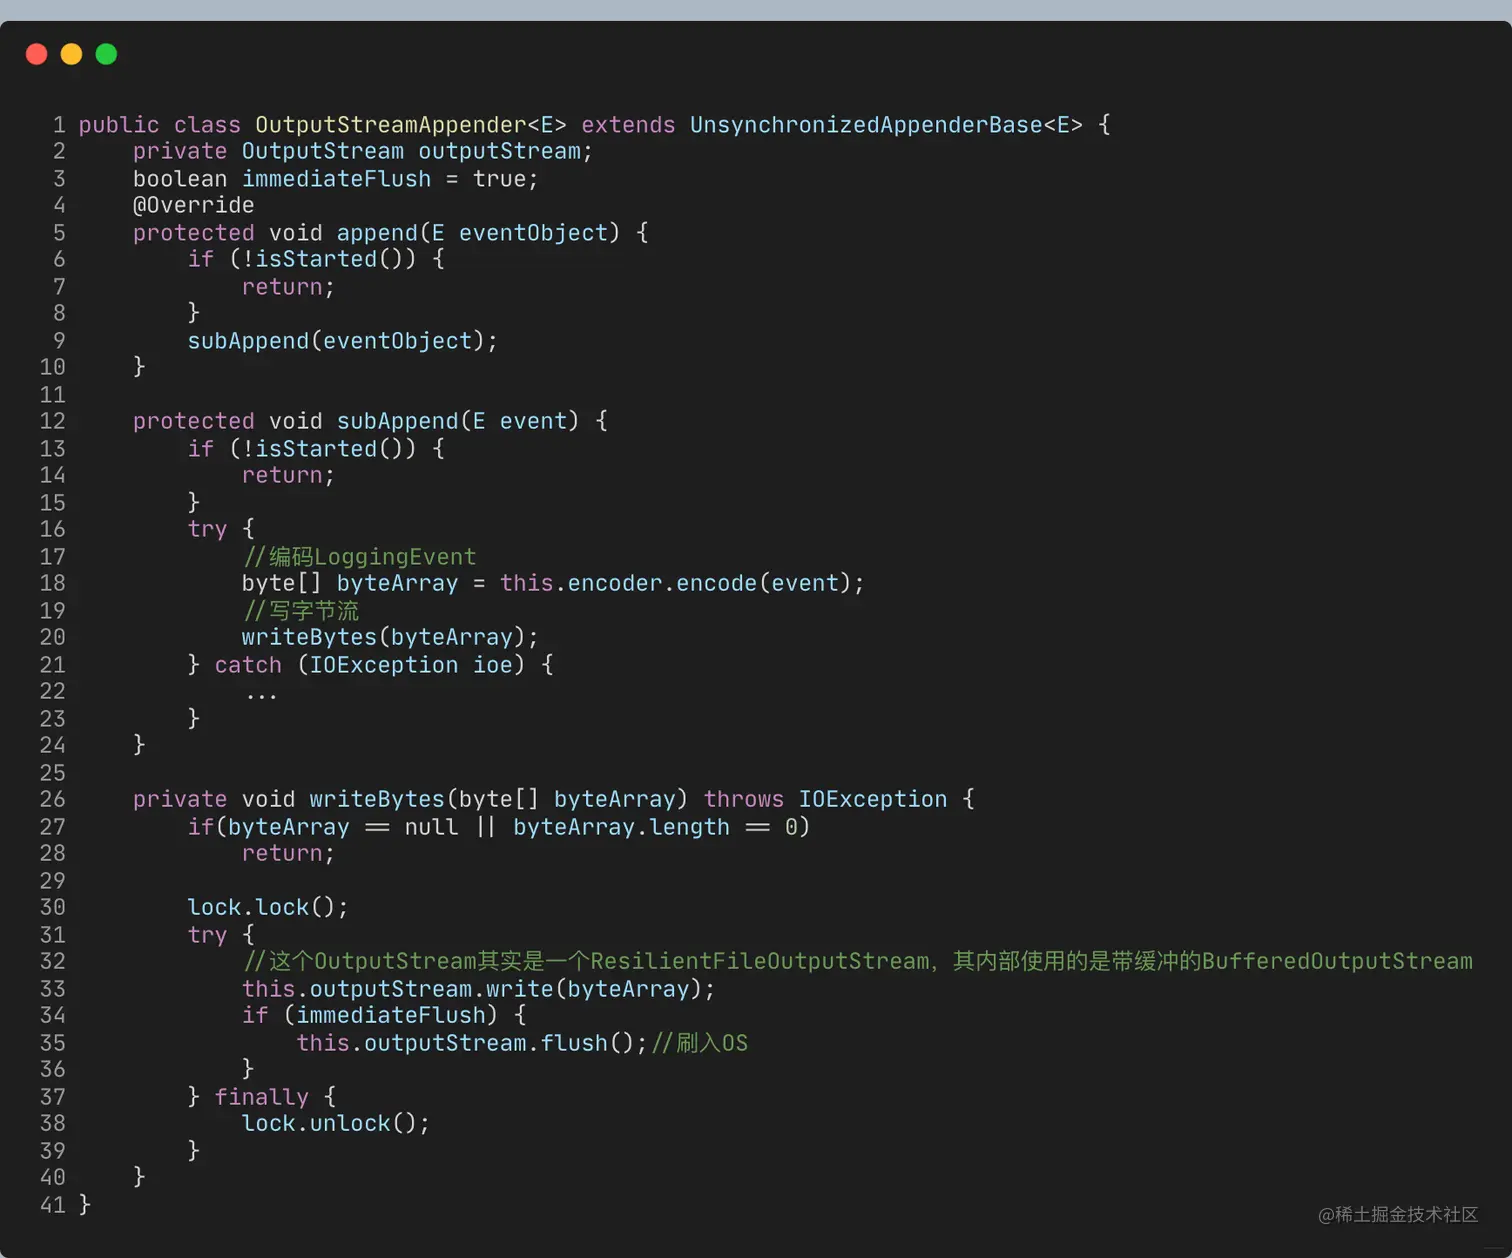Click 'throws IOException' on line 26
The width and height of the screenshot is (1512, 1258).
point(825,799)
